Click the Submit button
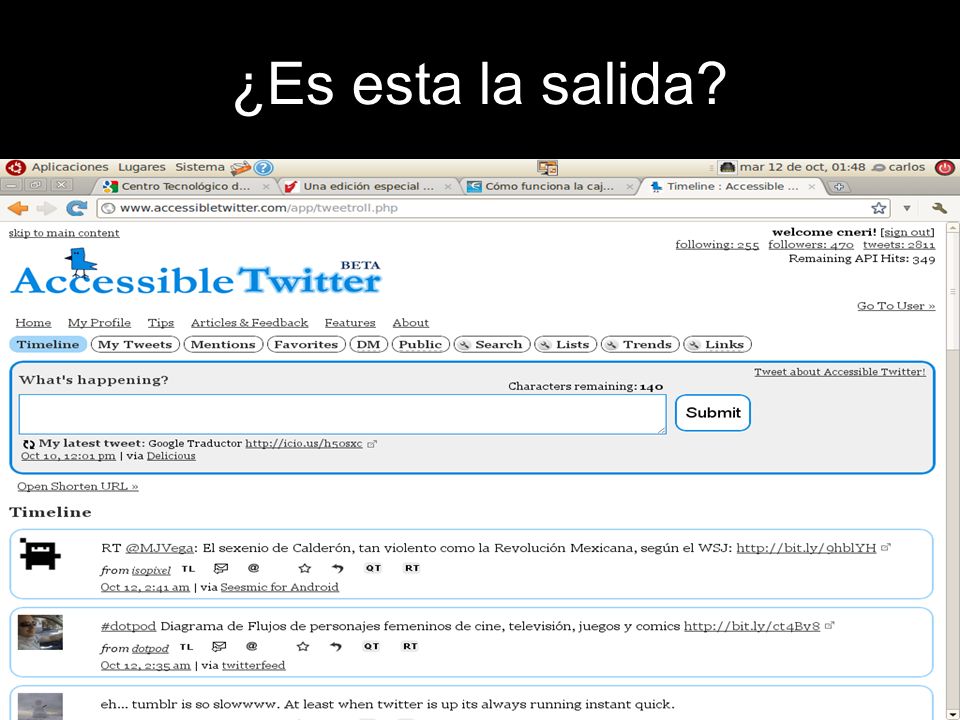The width and height of the screenshot is (960, 720). pyautogui.click(x=713, y=413)
